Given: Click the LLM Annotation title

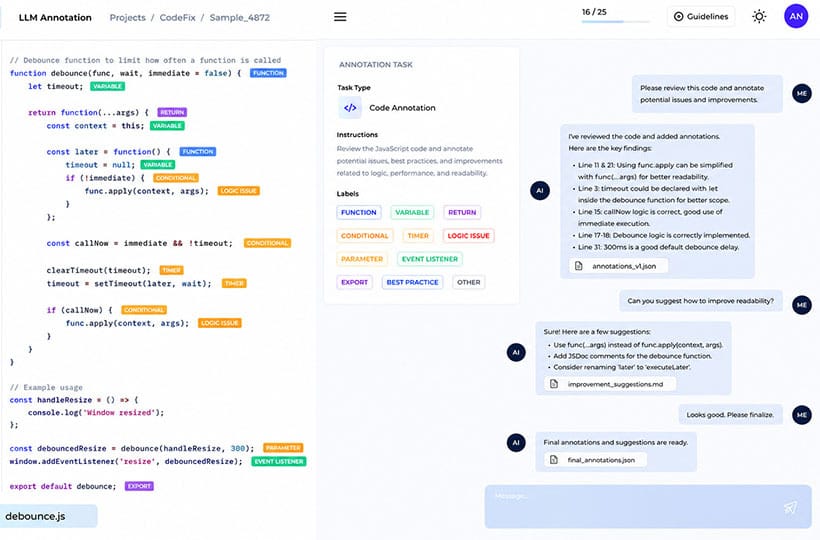Looking at the screenshot, I should pos(55,18).
